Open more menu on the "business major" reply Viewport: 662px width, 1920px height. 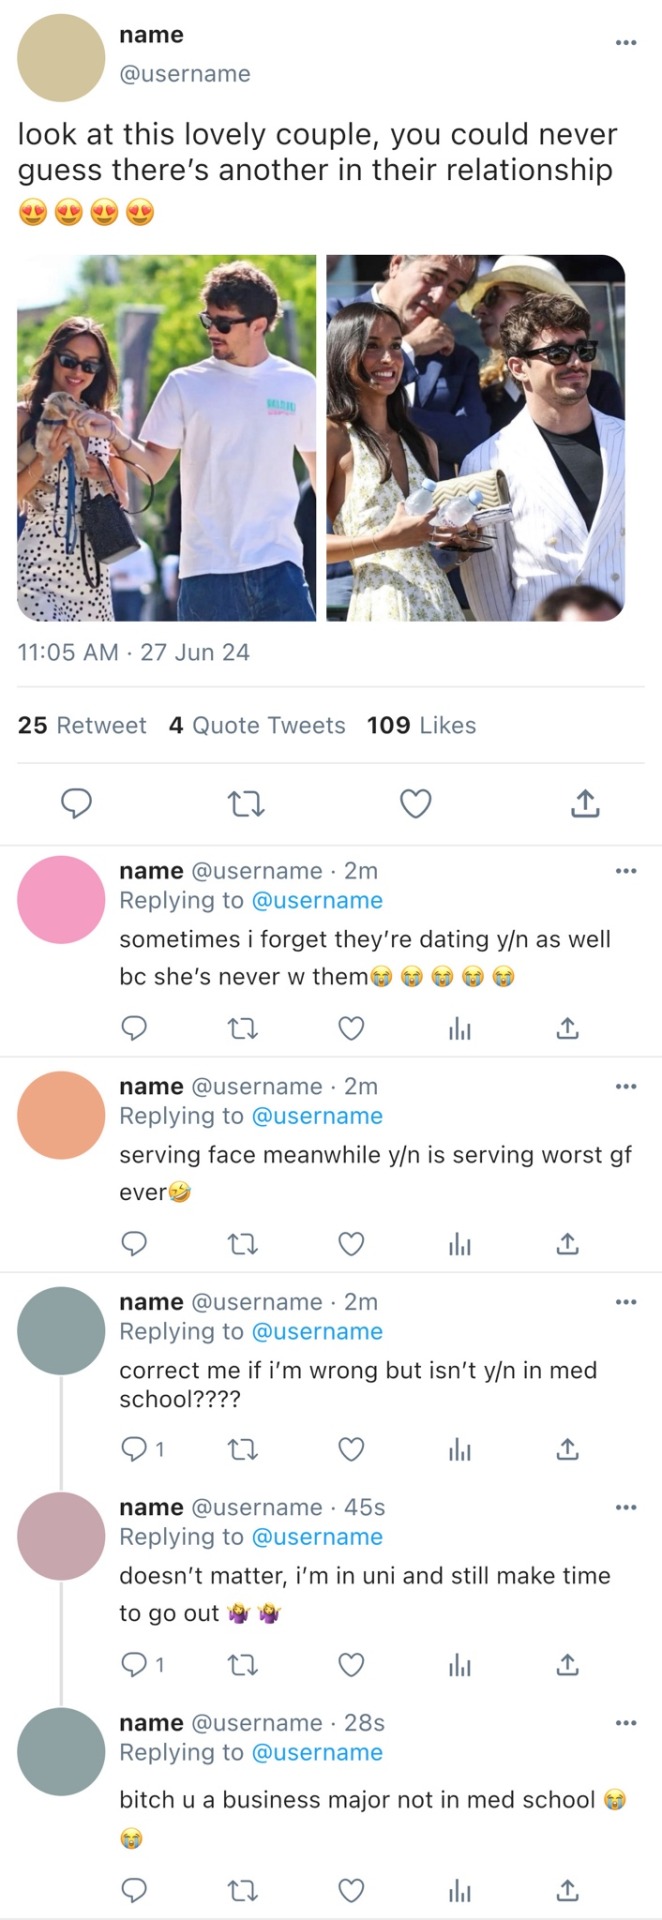tap(626, 1722)
